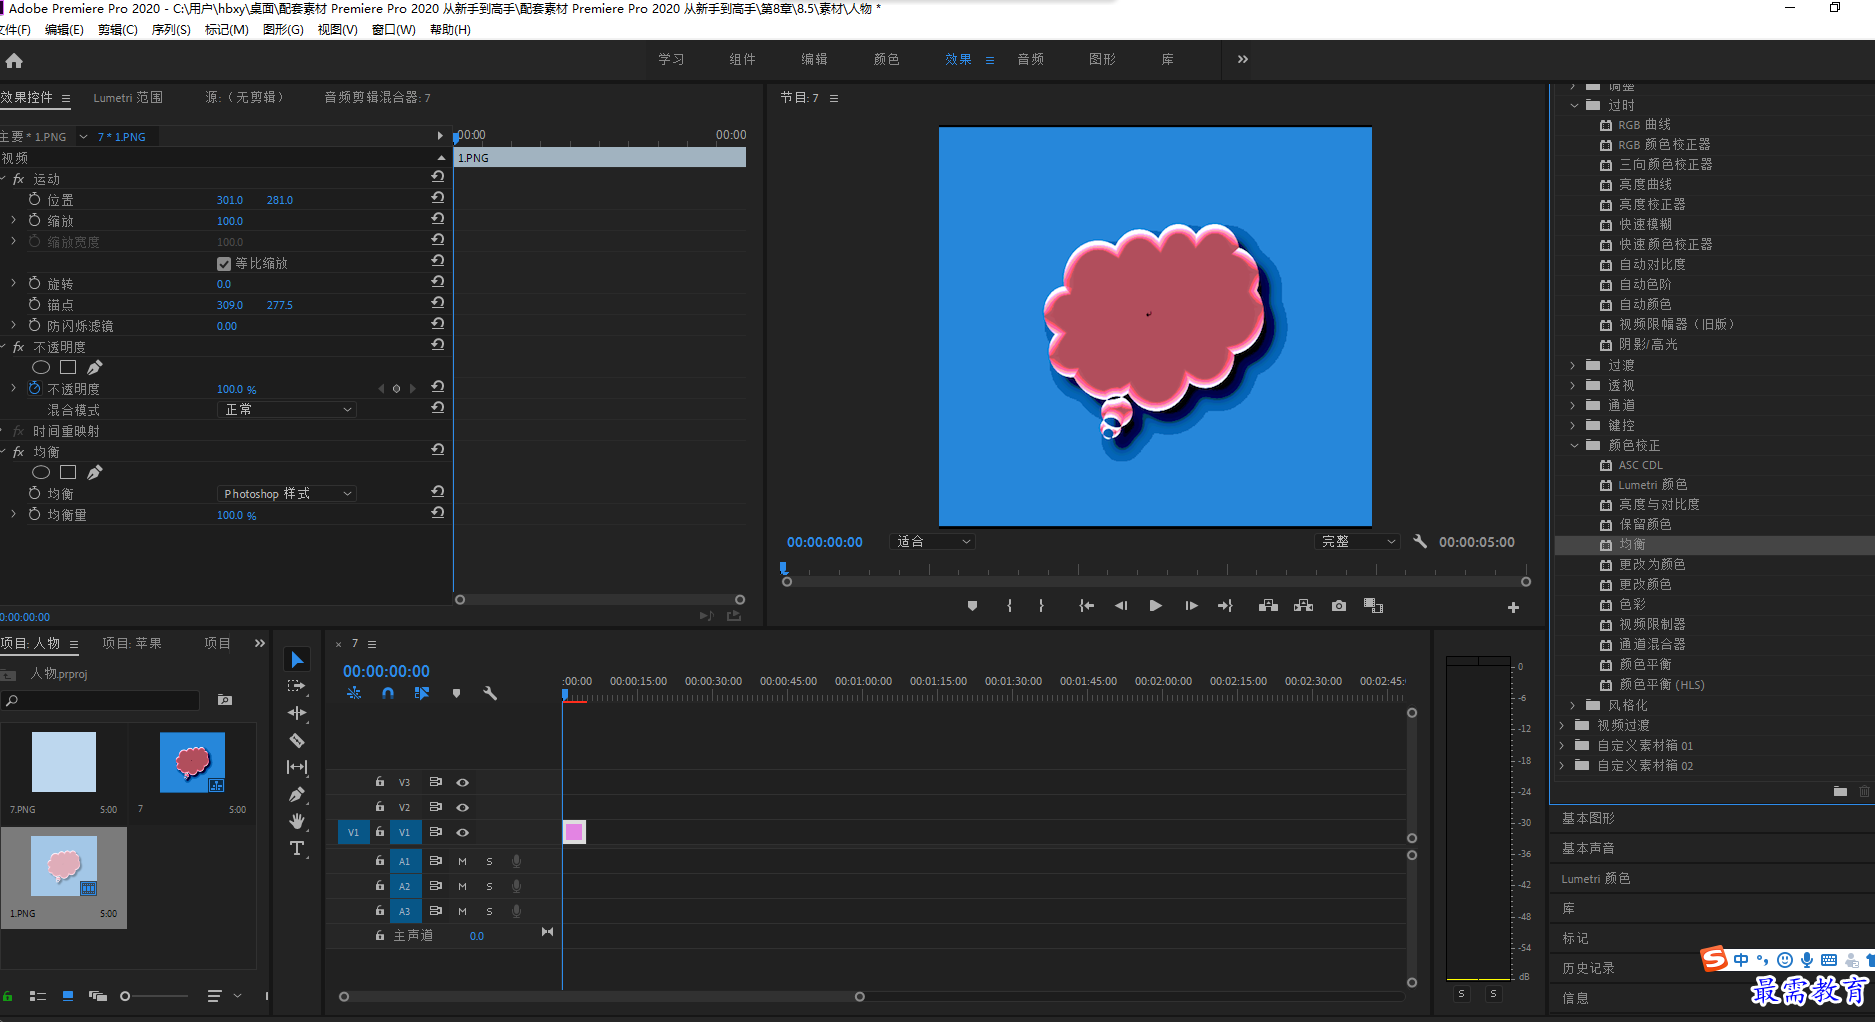The width and height of the screenshot is (1875, 1022).
Task: Toggle V1 track output eye
Action: coord(462,832)
